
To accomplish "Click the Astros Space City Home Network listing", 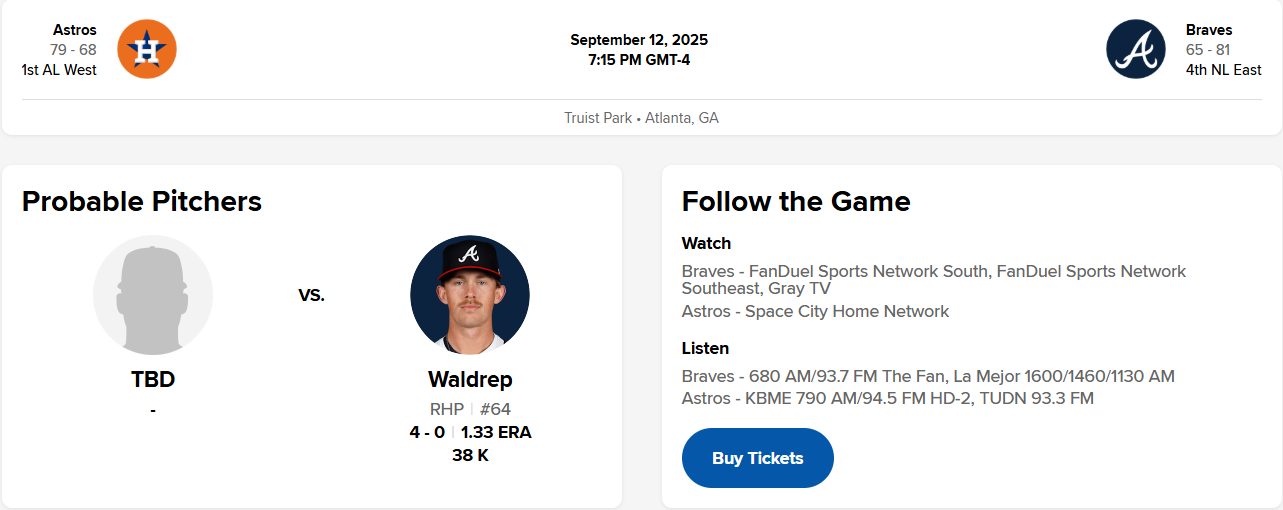I will click(815, 311).
